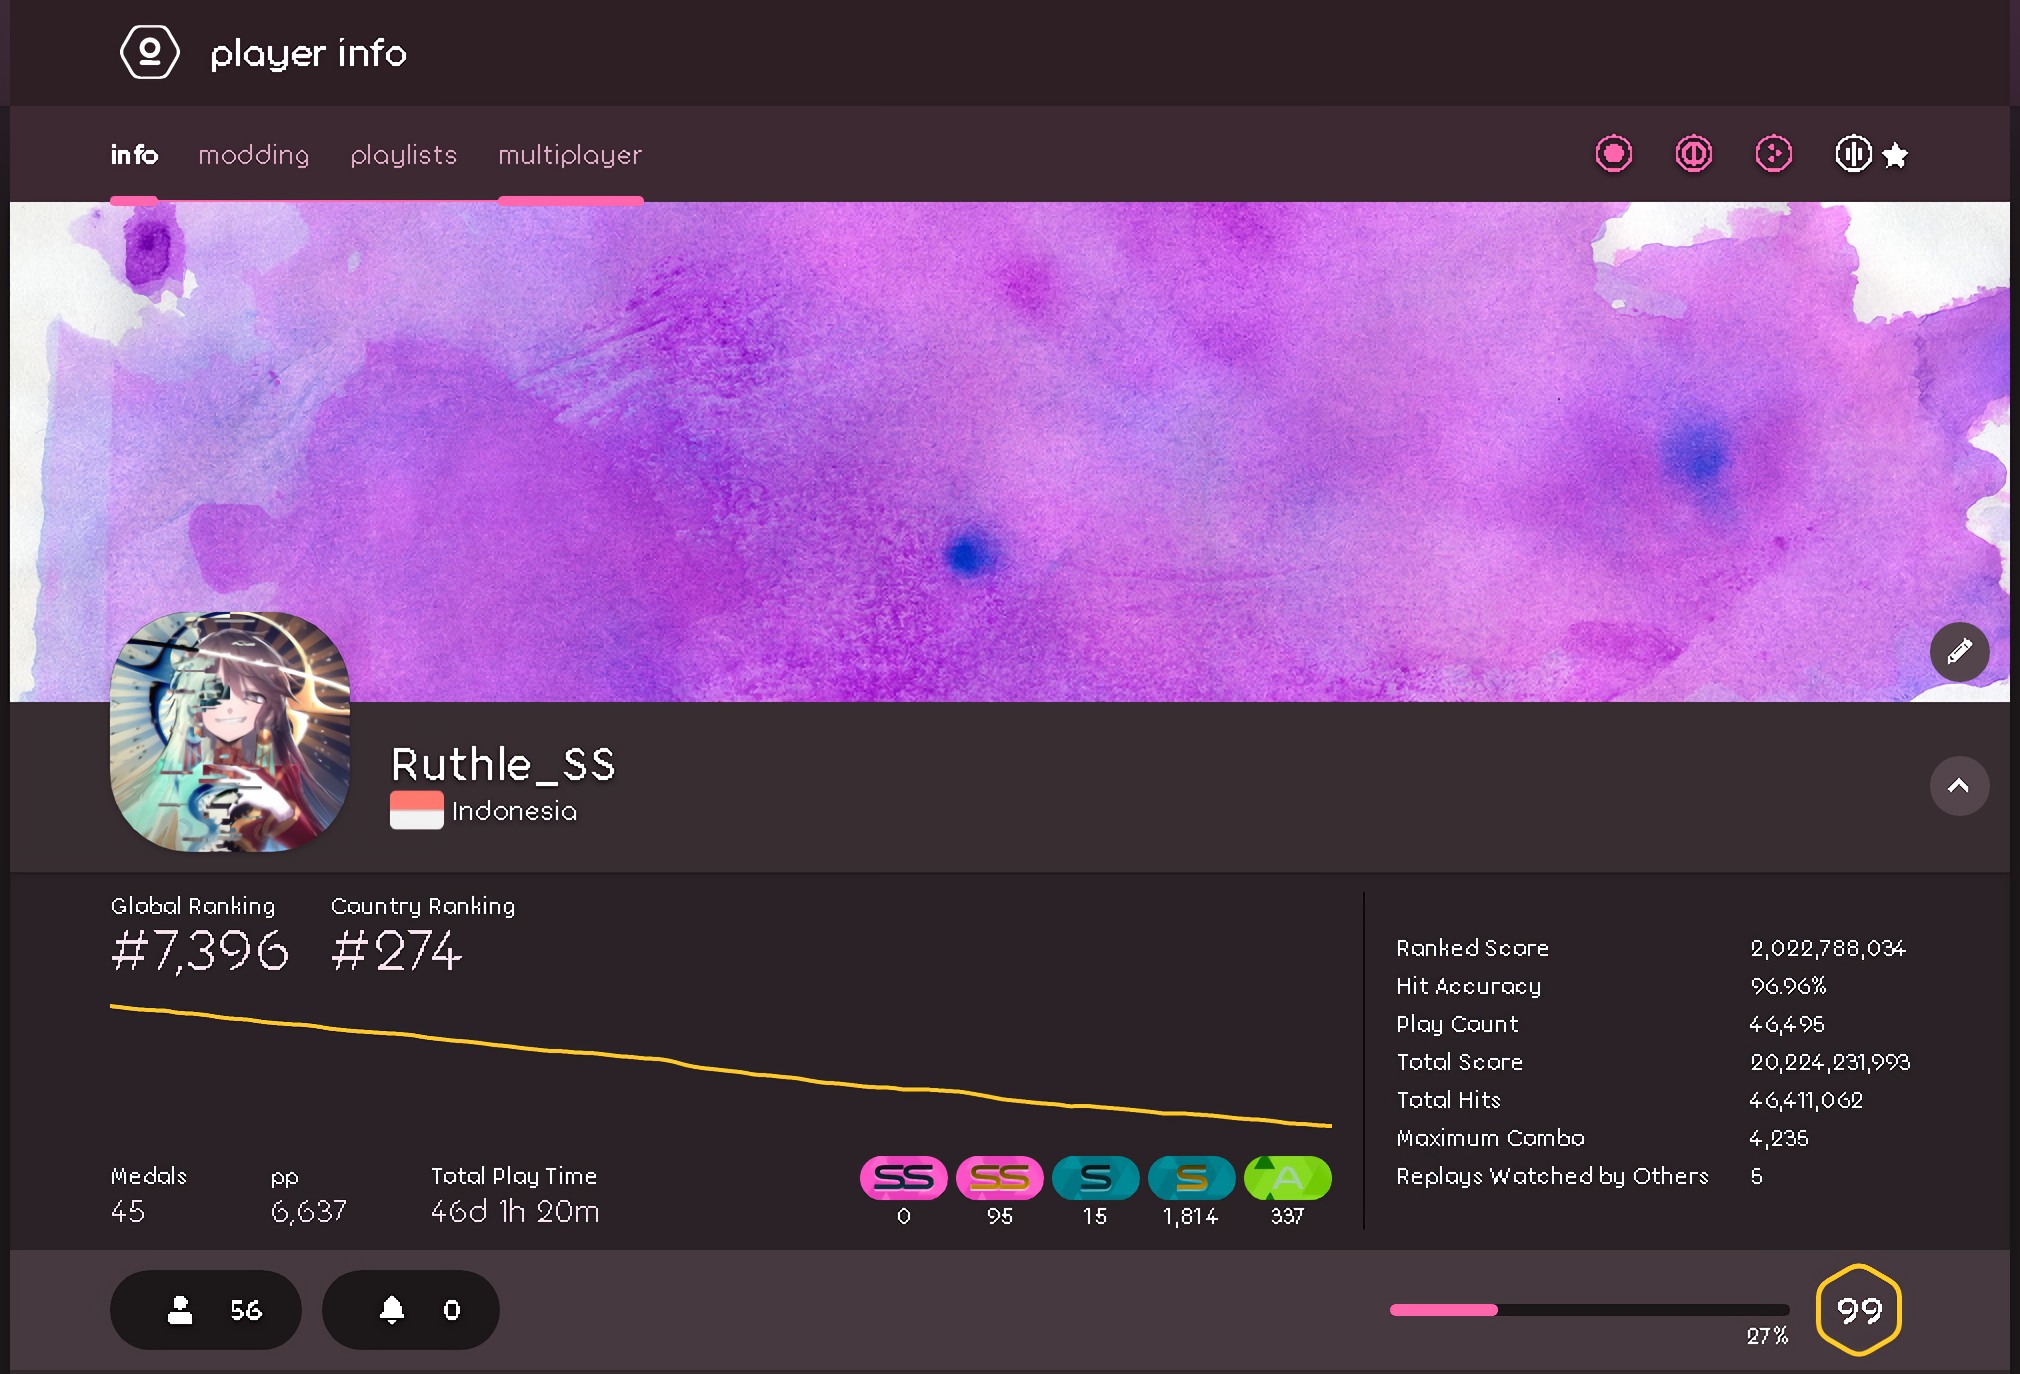Select the mania game mode icon
2020x1374 pixels.
[1853, 154]
